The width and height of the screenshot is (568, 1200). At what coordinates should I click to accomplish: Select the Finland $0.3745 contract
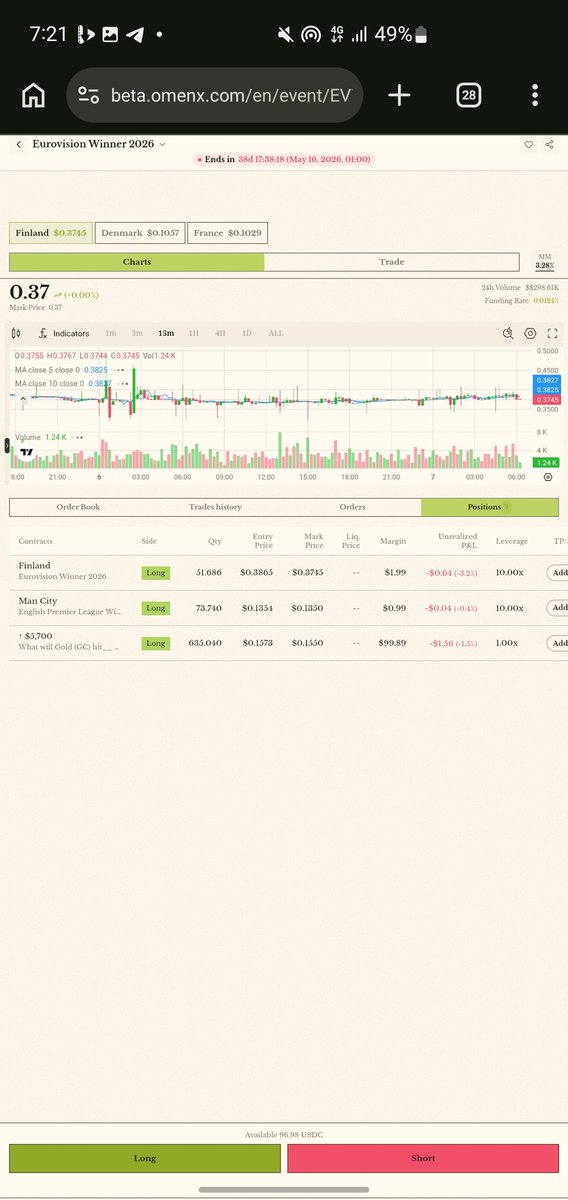tap(50, 233)
